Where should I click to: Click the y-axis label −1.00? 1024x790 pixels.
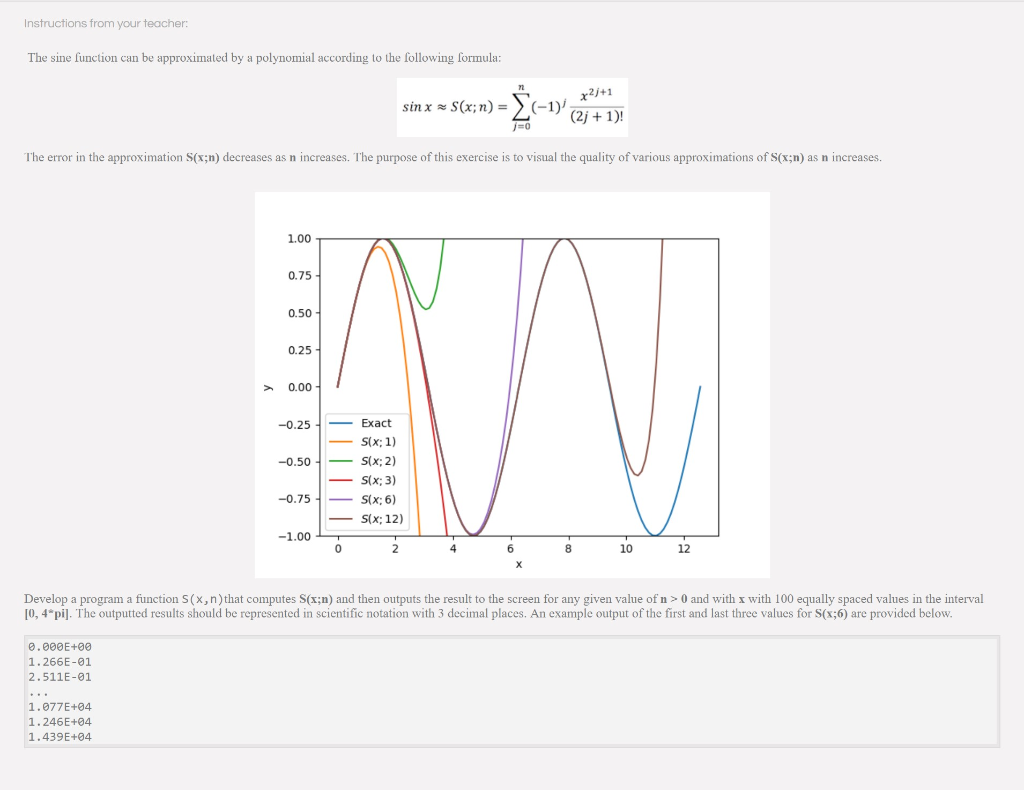295,537
